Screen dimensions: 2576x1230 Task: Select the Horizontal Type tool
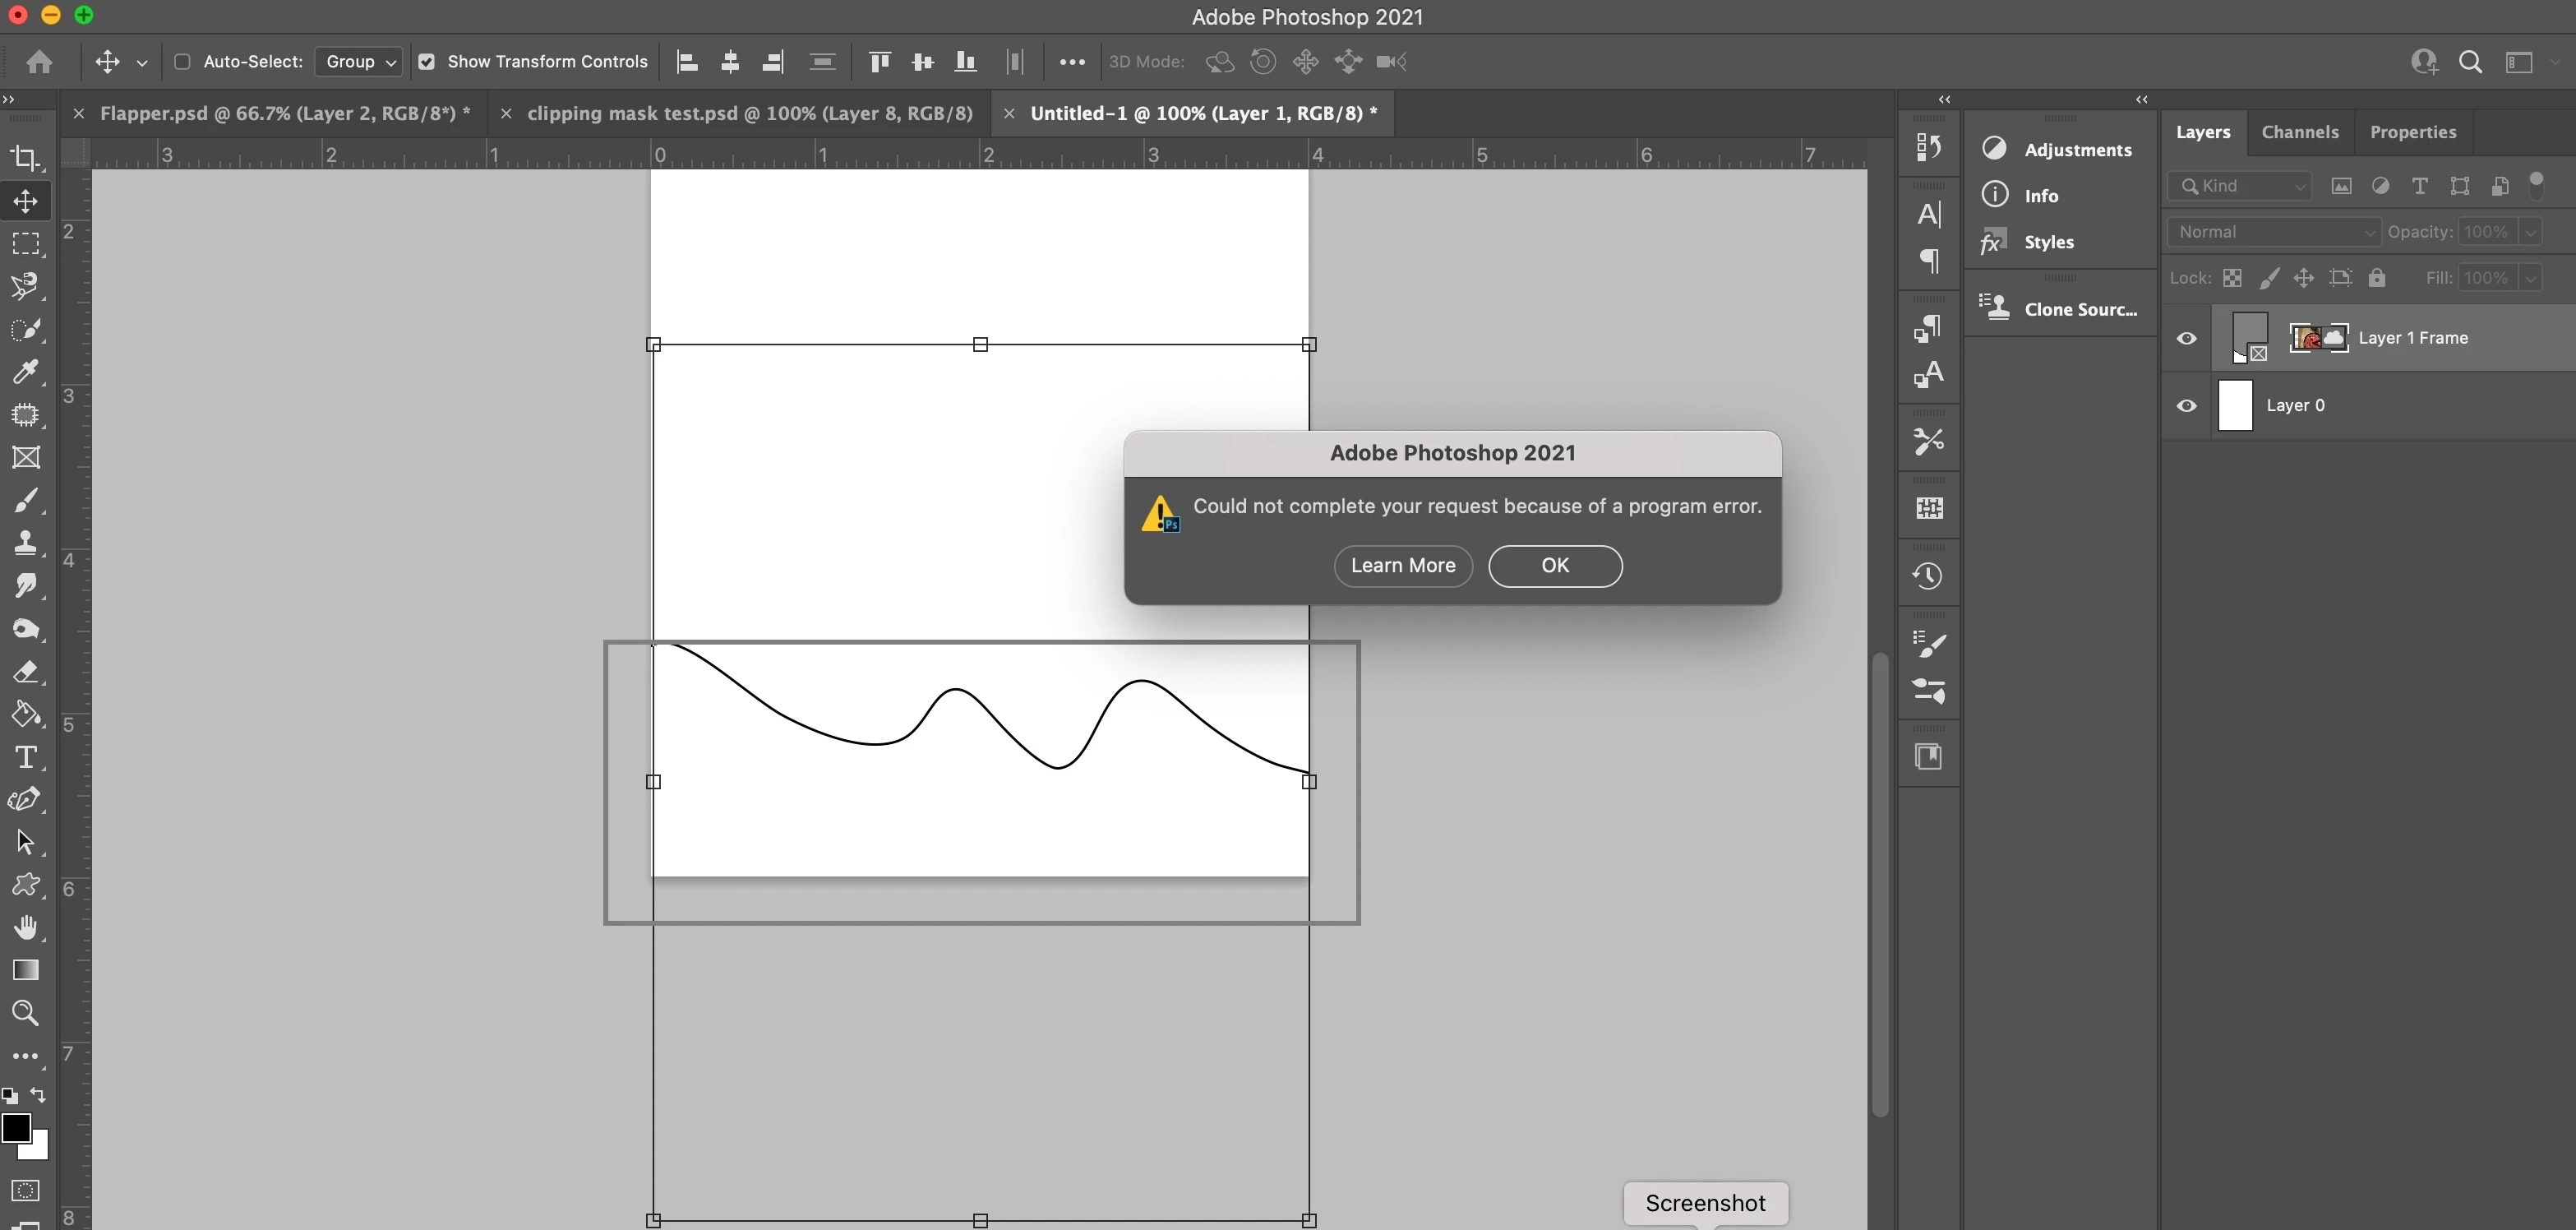click(25, 757)
